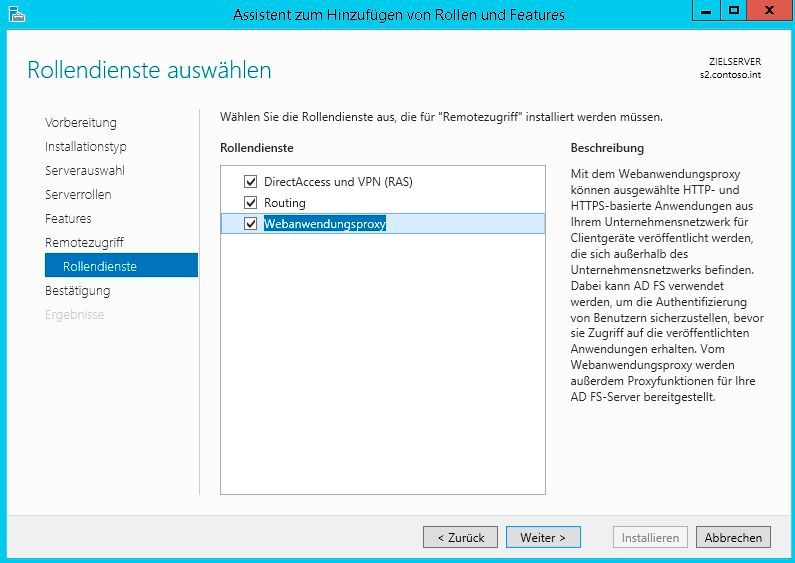This screenshot has height=563, width=795.
Task: Minimize the wizard window
Action: tap(706, 10)
